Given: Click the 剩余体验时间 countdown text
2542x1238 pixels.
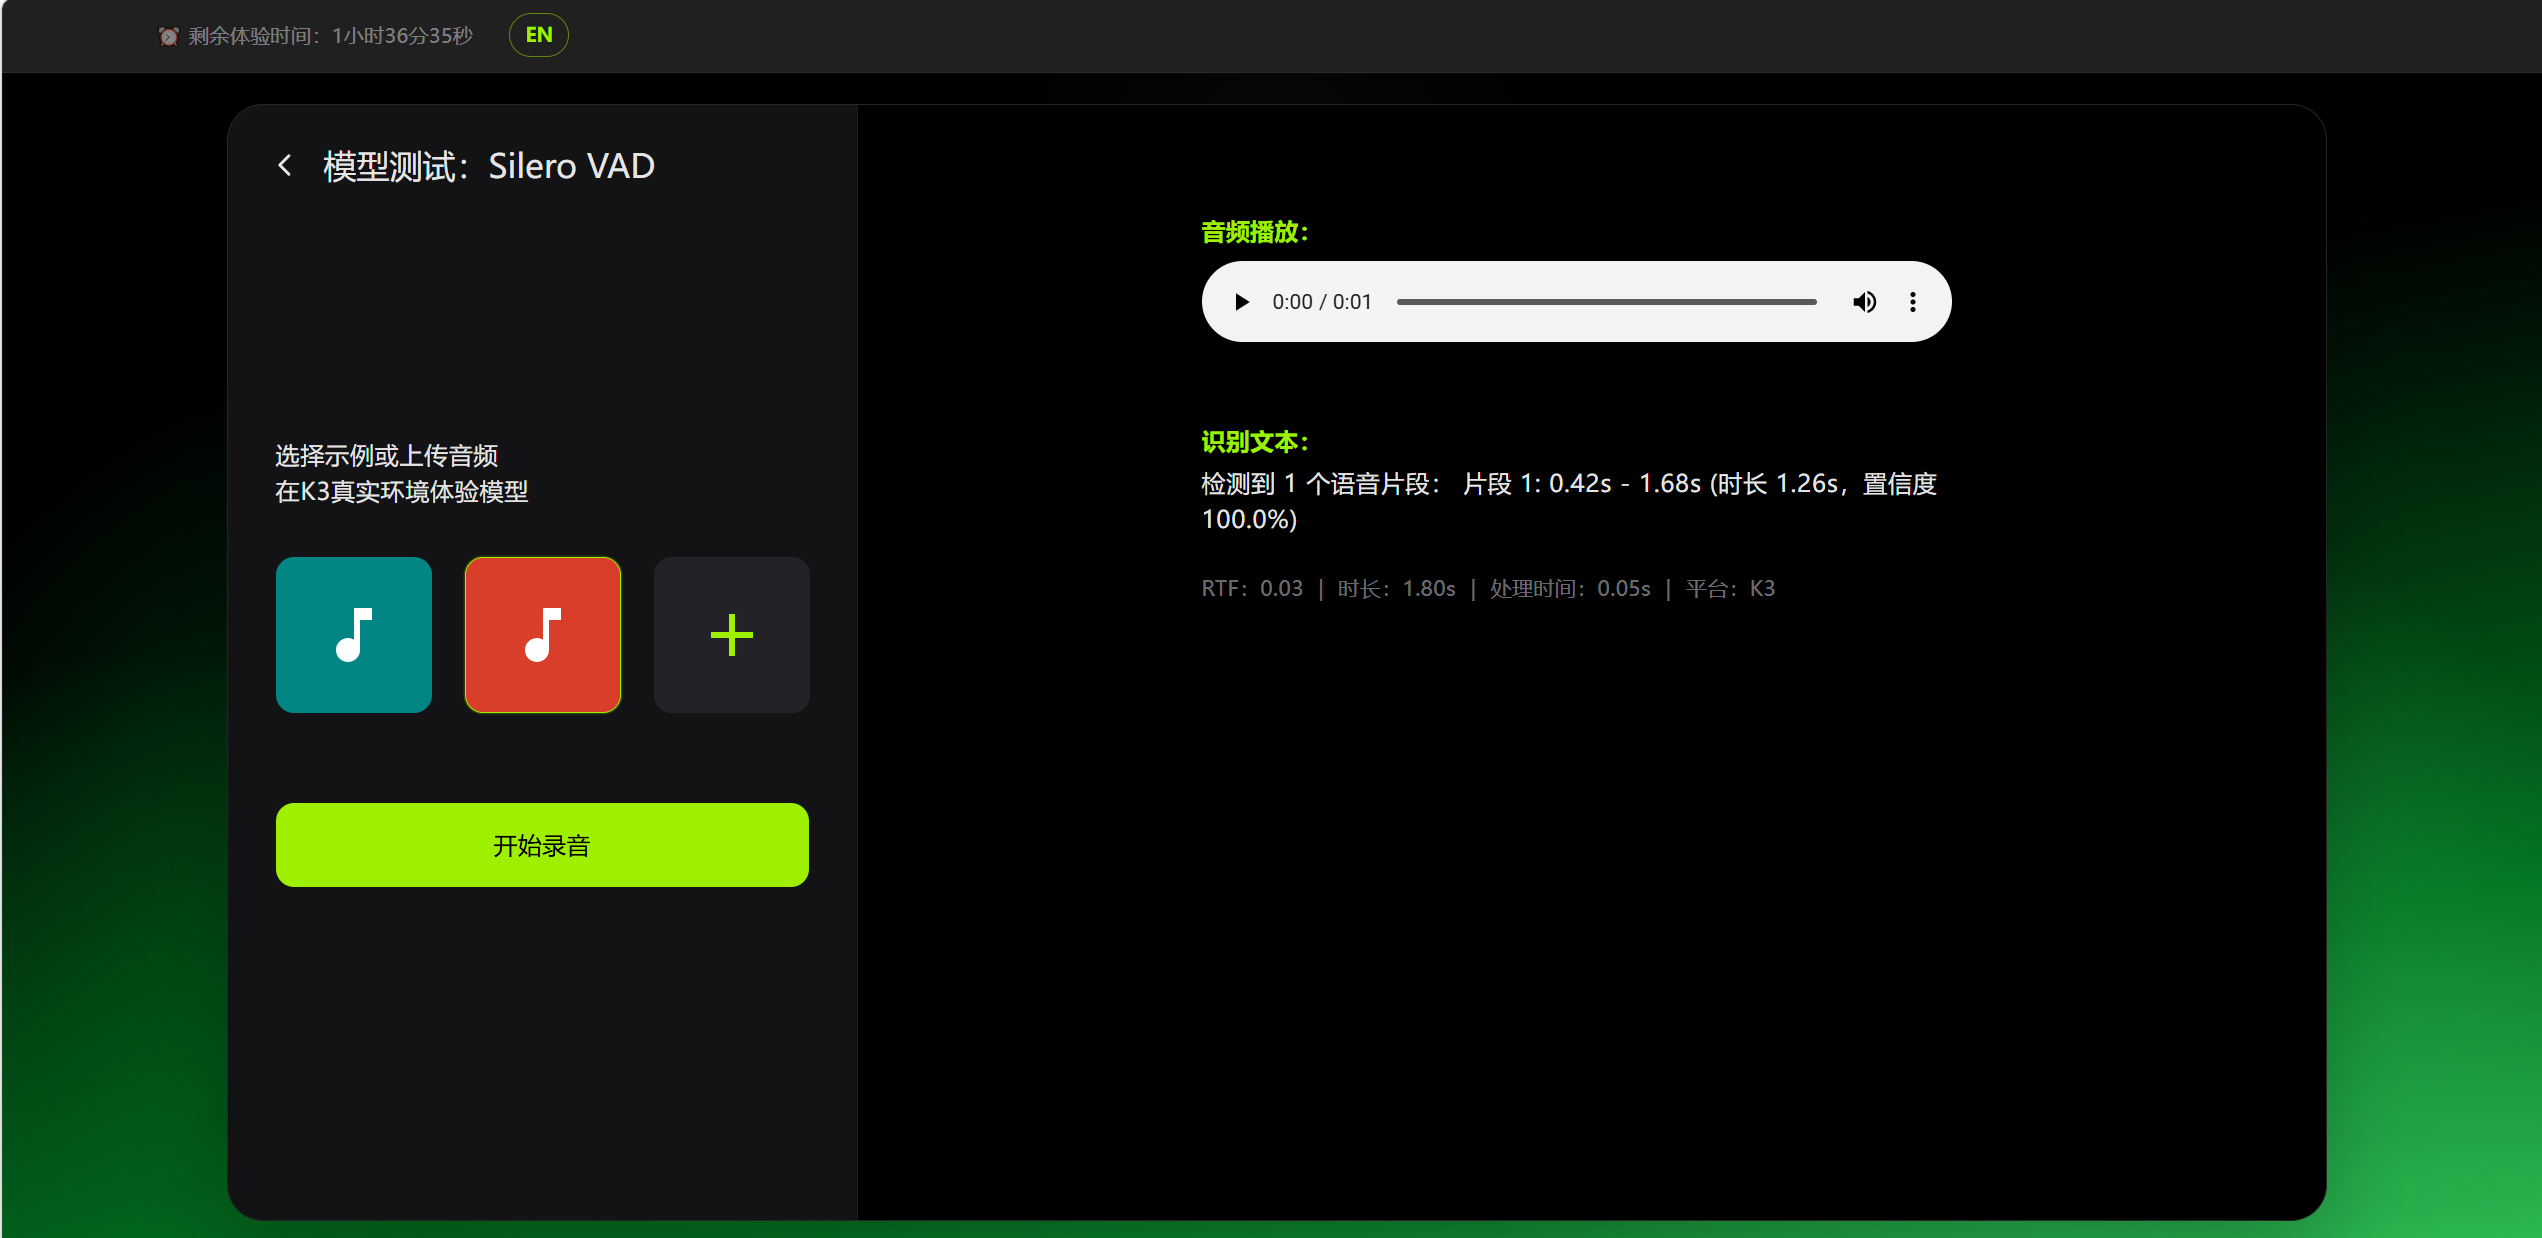Looking at the screenshot, I should (330, 36).
